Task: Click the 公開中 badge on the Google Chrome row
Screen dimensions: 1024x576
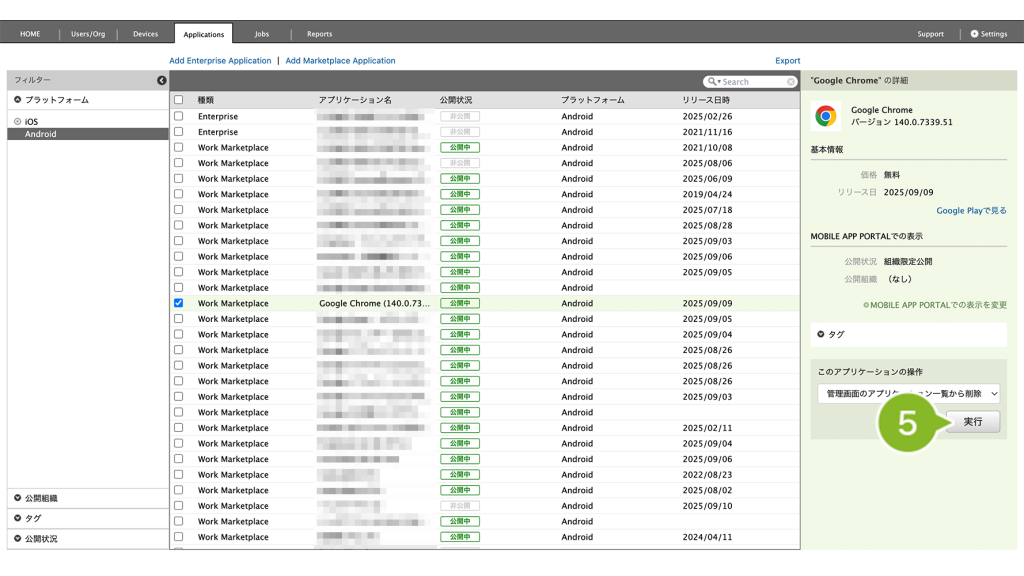Action: pyautogui.click(x=459, y=303)
